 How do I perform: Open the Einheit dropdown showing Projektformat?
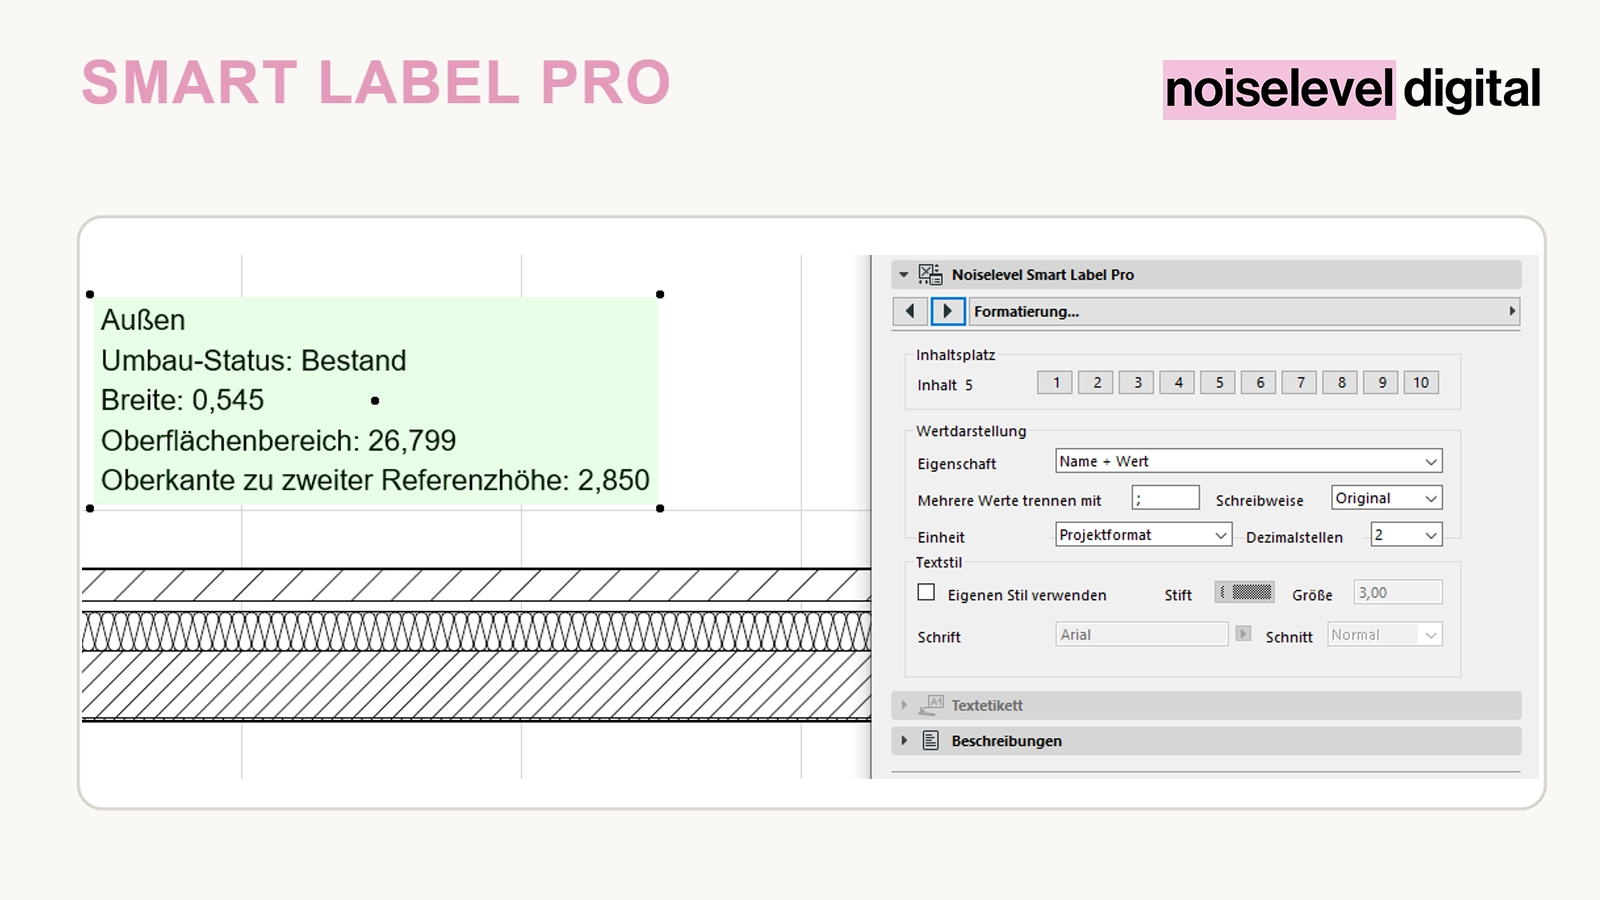tap(1143, 535)
